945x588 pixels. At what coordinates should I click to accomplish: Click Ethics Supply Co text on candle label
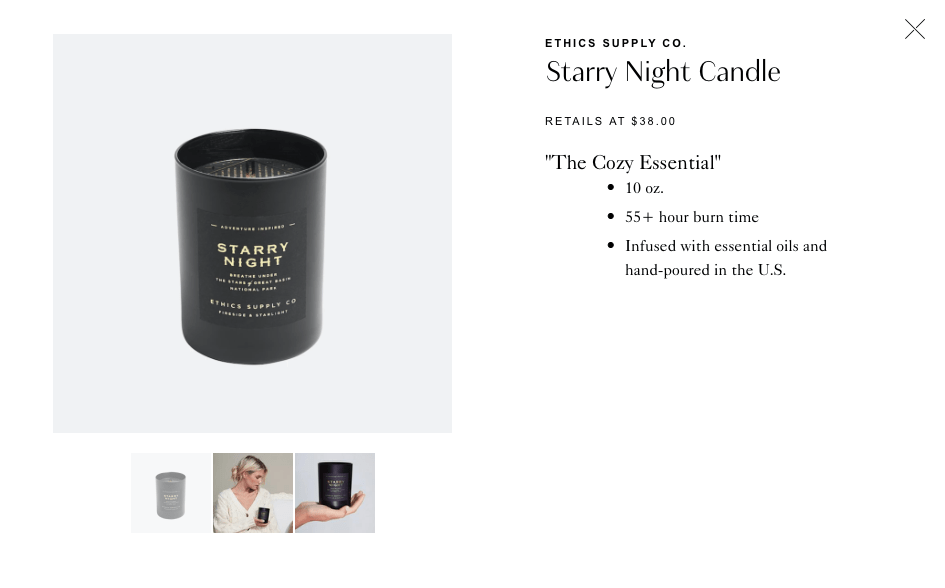tap(253, 304)
